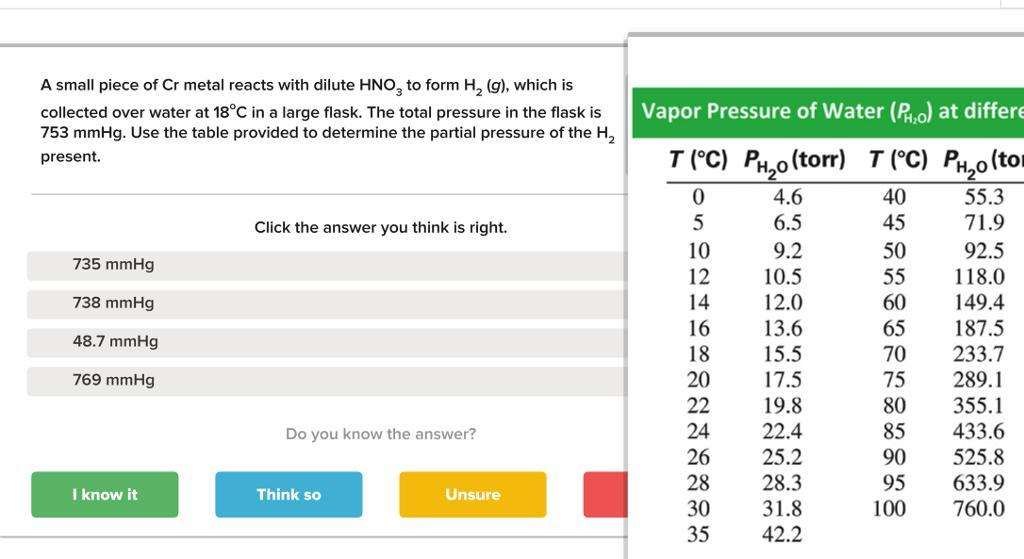Click the yellow Unsure button
This screenshot has height=559, width=1024.
coord(473,494)
